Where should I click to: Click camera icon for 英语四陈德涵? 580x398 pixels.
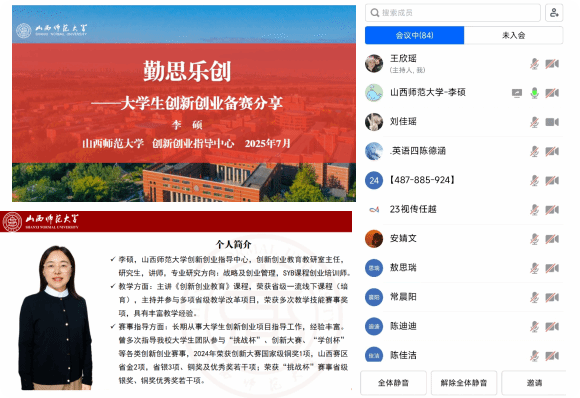coord(552,151)
